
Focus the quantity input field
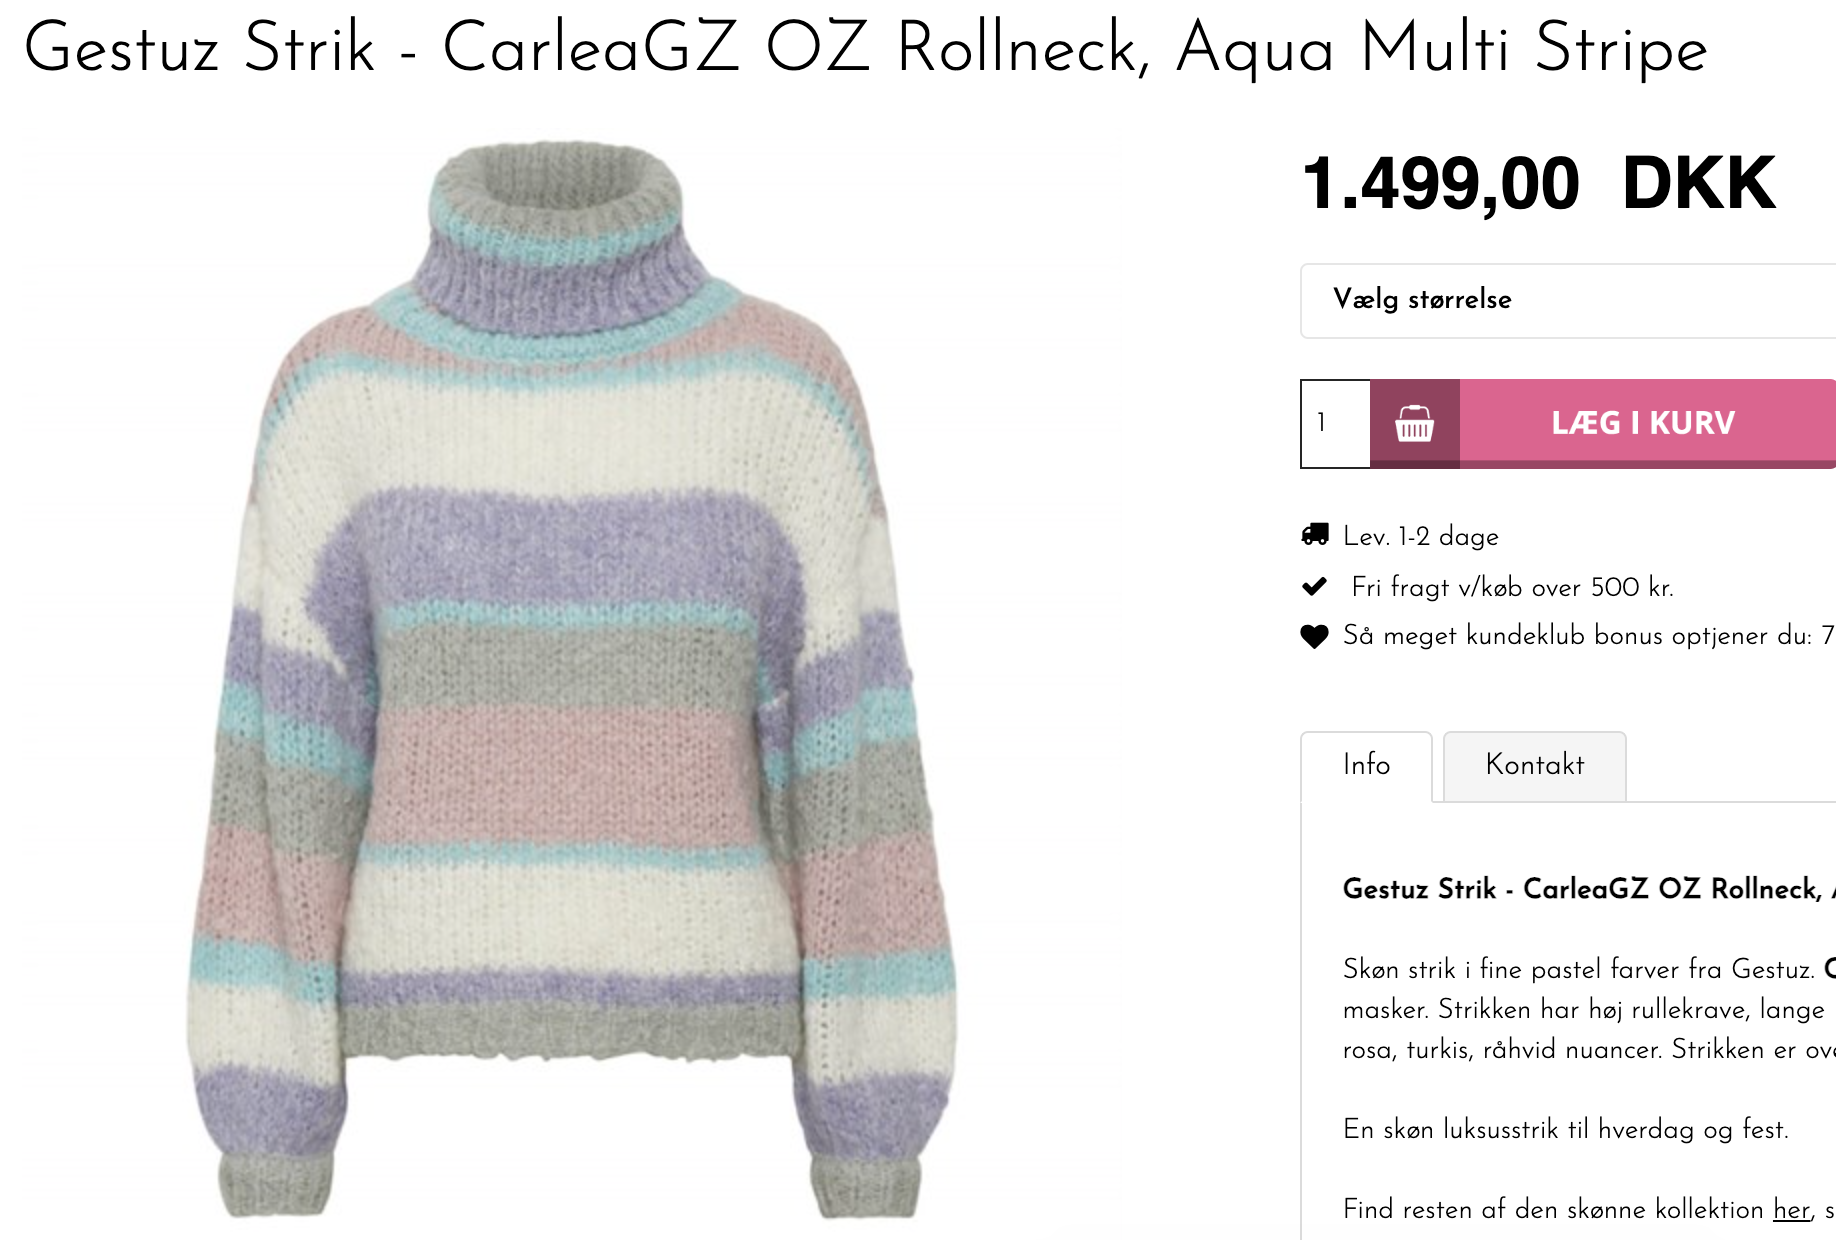[x=1335, y=424]
